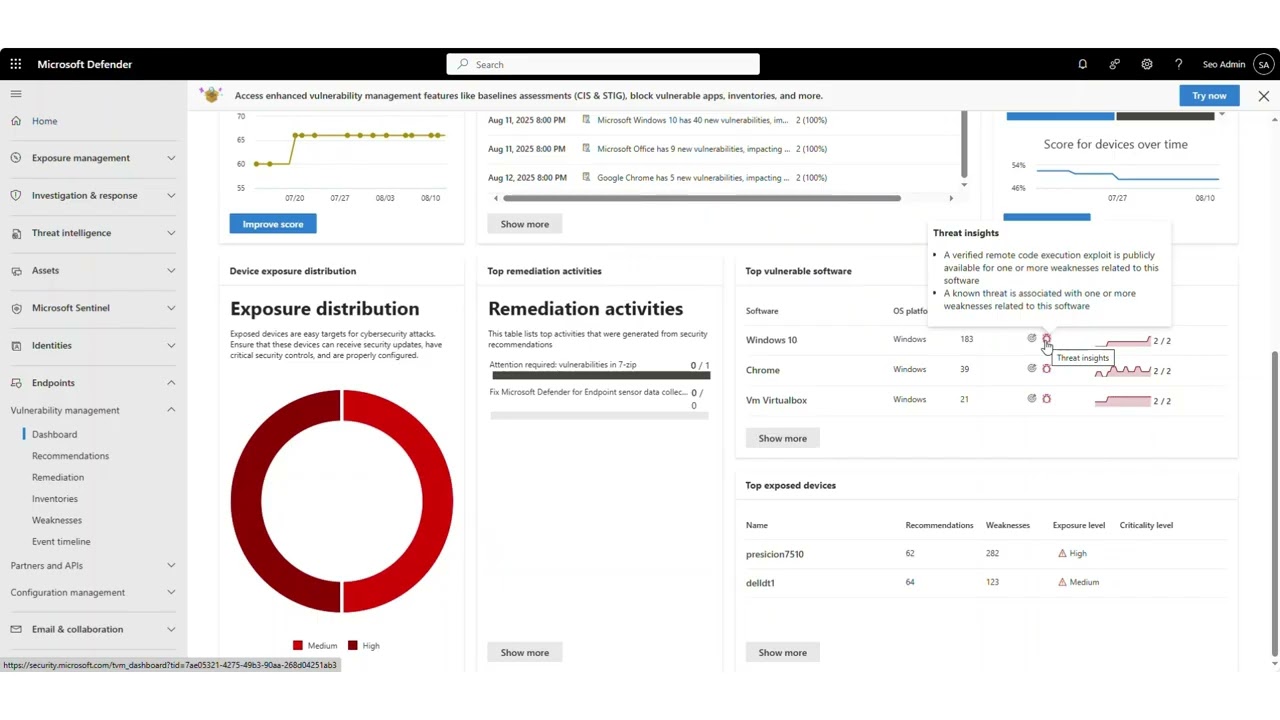Click the page vertical scrollbar
1280x720 pixels.
click(x=1274, y=505)
